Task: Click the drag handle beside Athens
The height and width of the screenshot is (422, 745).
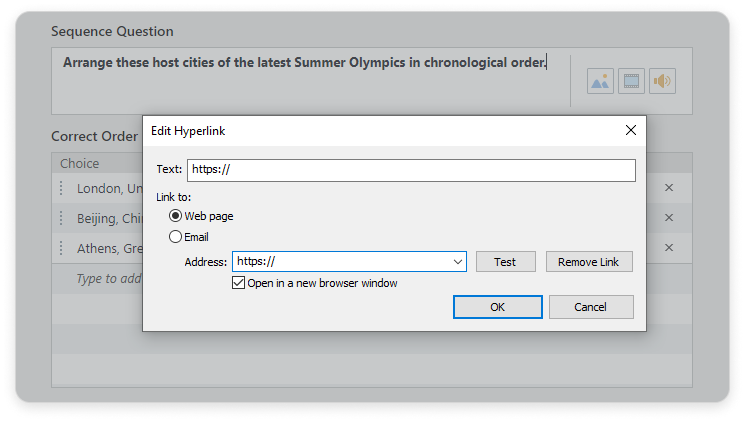Action: coord(61,248)
